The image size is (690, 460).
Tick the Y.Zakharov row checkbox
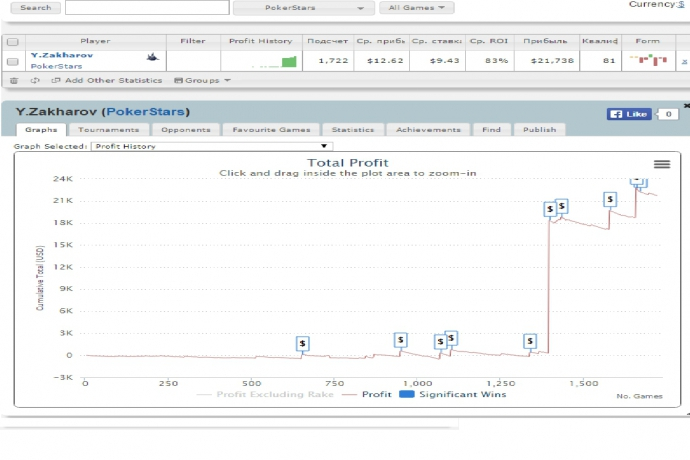click(13, 61)
